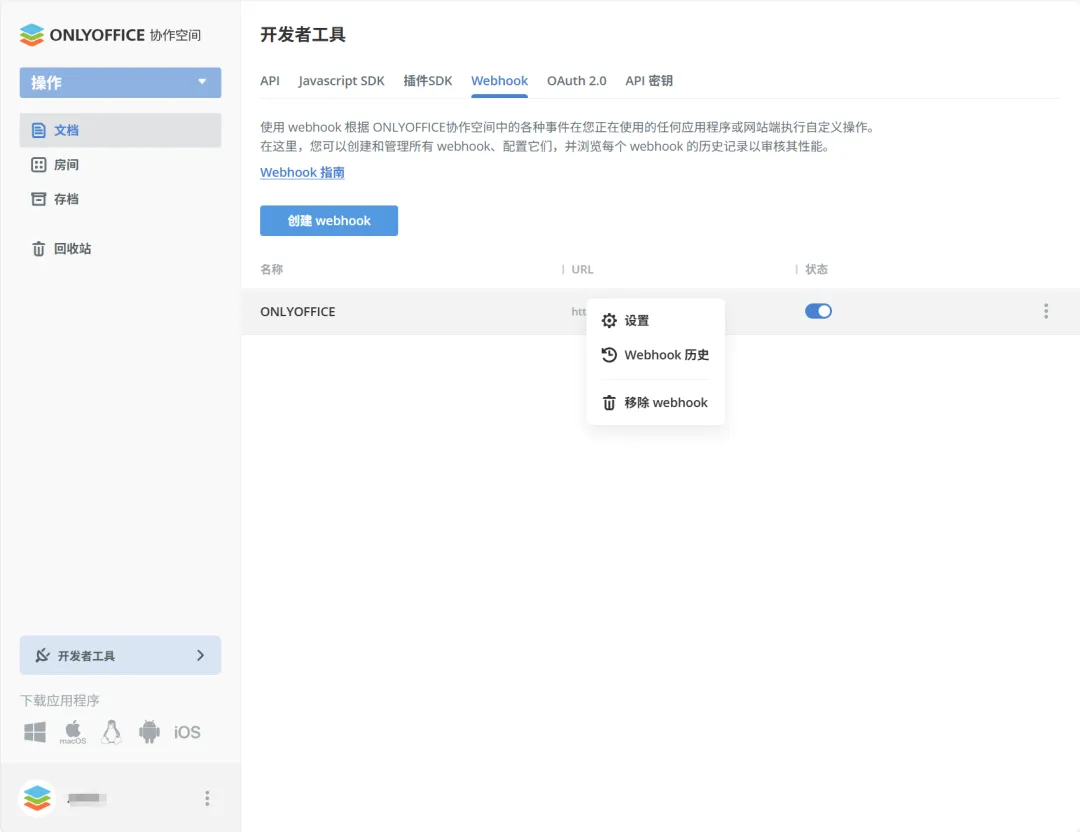Select the Webhook tab

(499, 81)
